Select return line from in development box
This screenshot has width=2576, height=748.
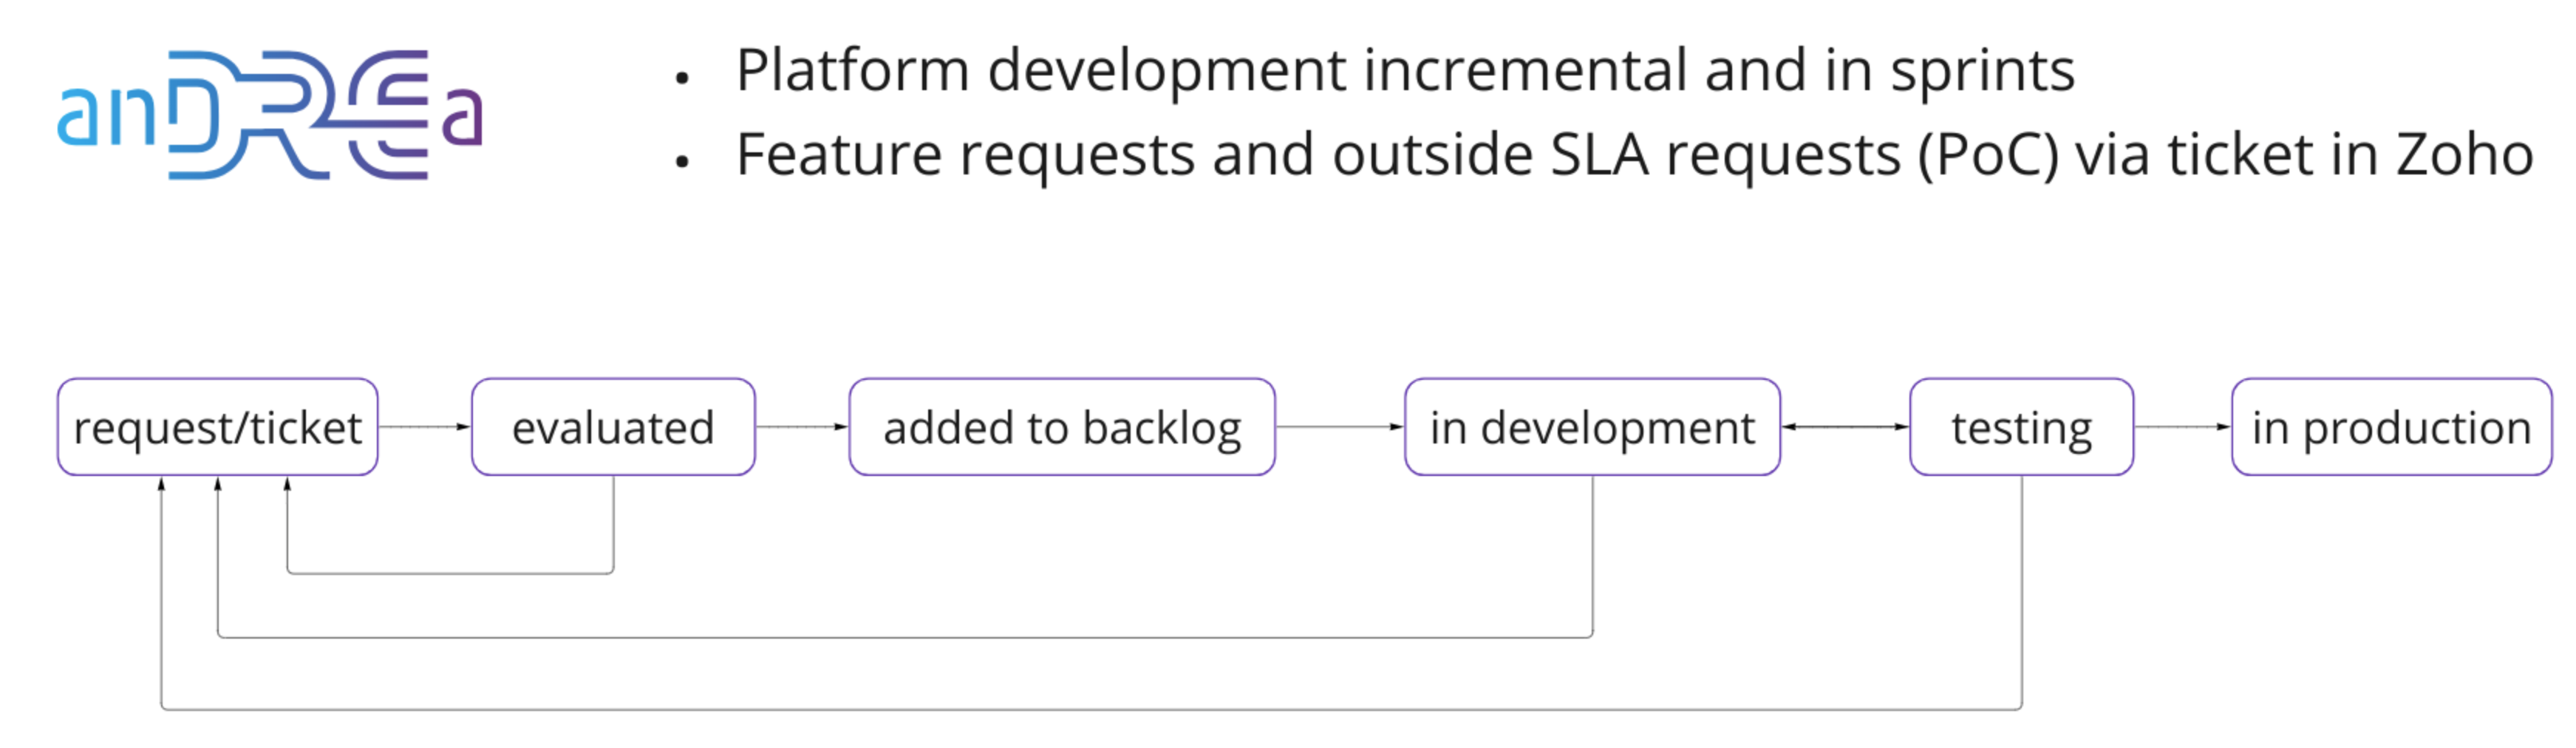[905, 636]
